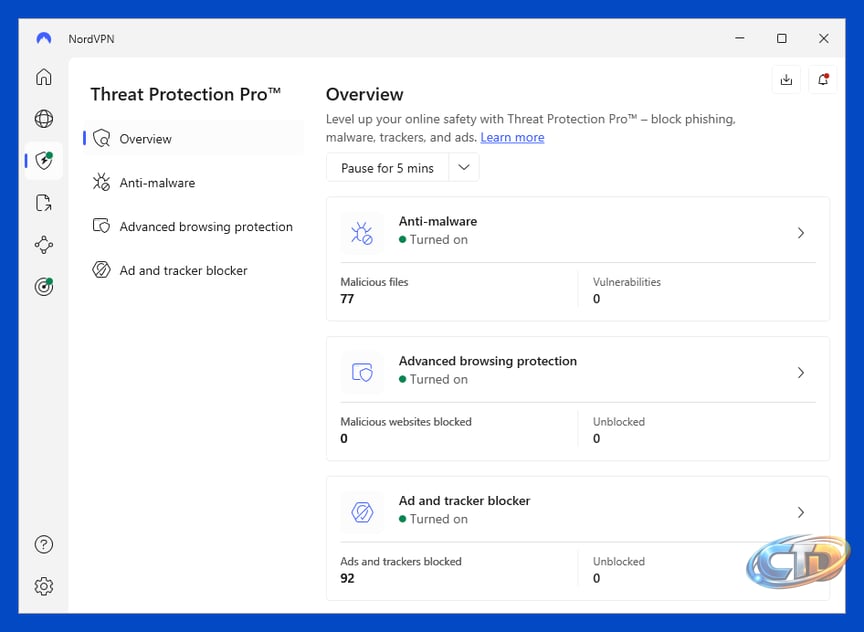Open the Dark Web Monitor target icon

click(44, 287)
